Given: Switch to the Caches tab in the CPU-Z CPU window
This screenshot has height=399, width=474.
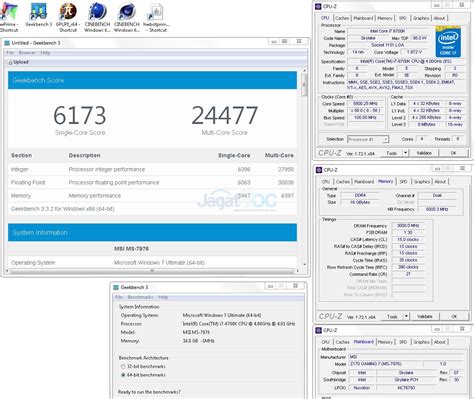Looking at the screenshot, I should pyautogui.click(x=342, y=18).
